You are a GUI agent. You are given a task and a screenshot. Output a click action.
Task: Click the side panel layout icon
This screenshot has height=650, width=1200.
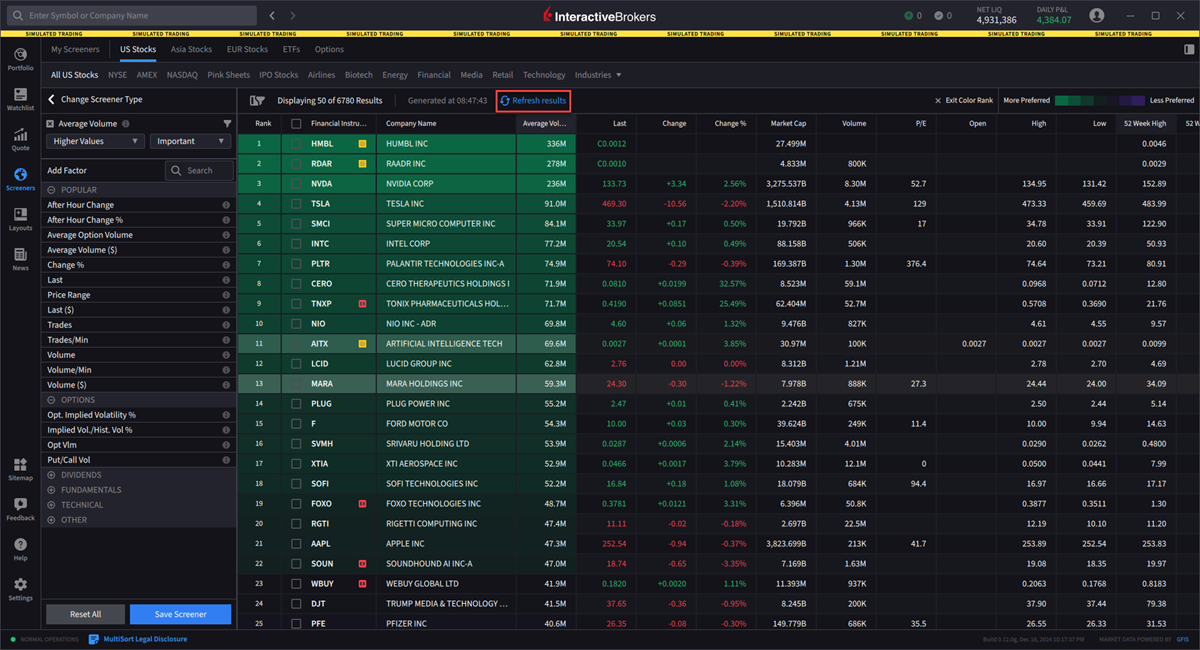point(1189,49)
